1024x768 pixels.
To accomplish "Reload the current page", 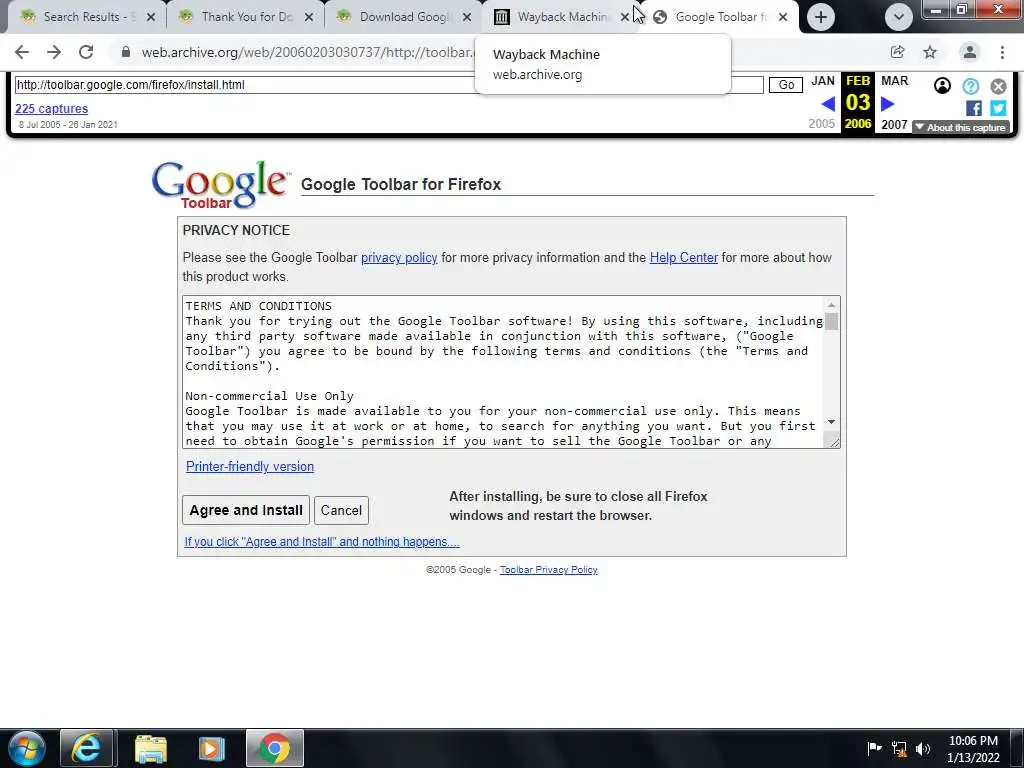I will tap(86, 52).
